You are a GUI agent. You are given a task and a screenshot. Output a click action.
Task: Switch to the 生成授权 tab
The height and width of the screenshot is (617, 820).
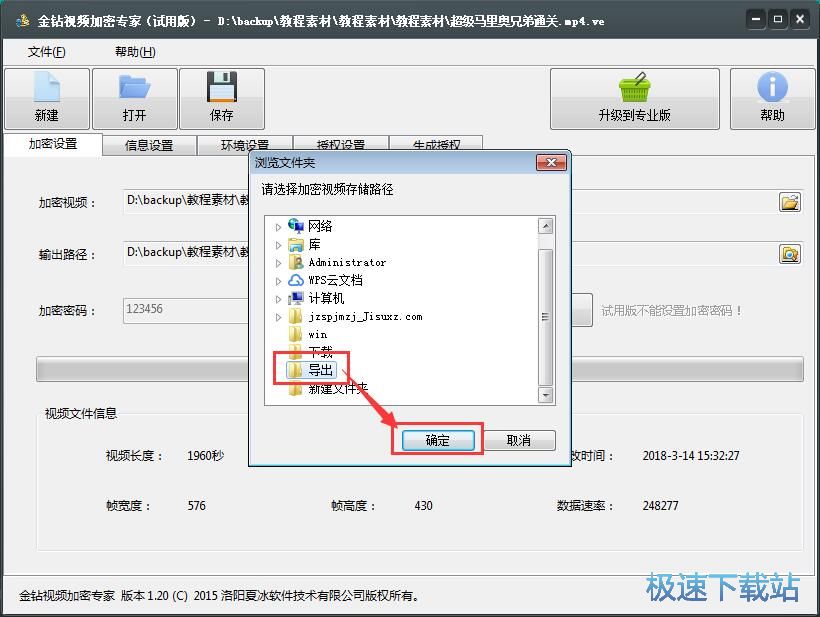click(436, 143)
